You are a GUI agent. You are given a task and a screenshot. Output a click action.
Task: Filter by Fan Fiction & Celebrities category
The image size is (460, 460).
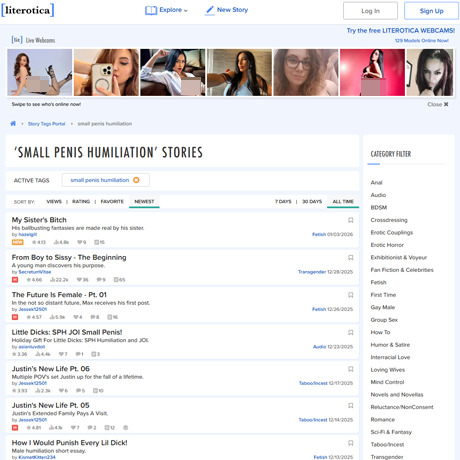(x=402, y=270)
